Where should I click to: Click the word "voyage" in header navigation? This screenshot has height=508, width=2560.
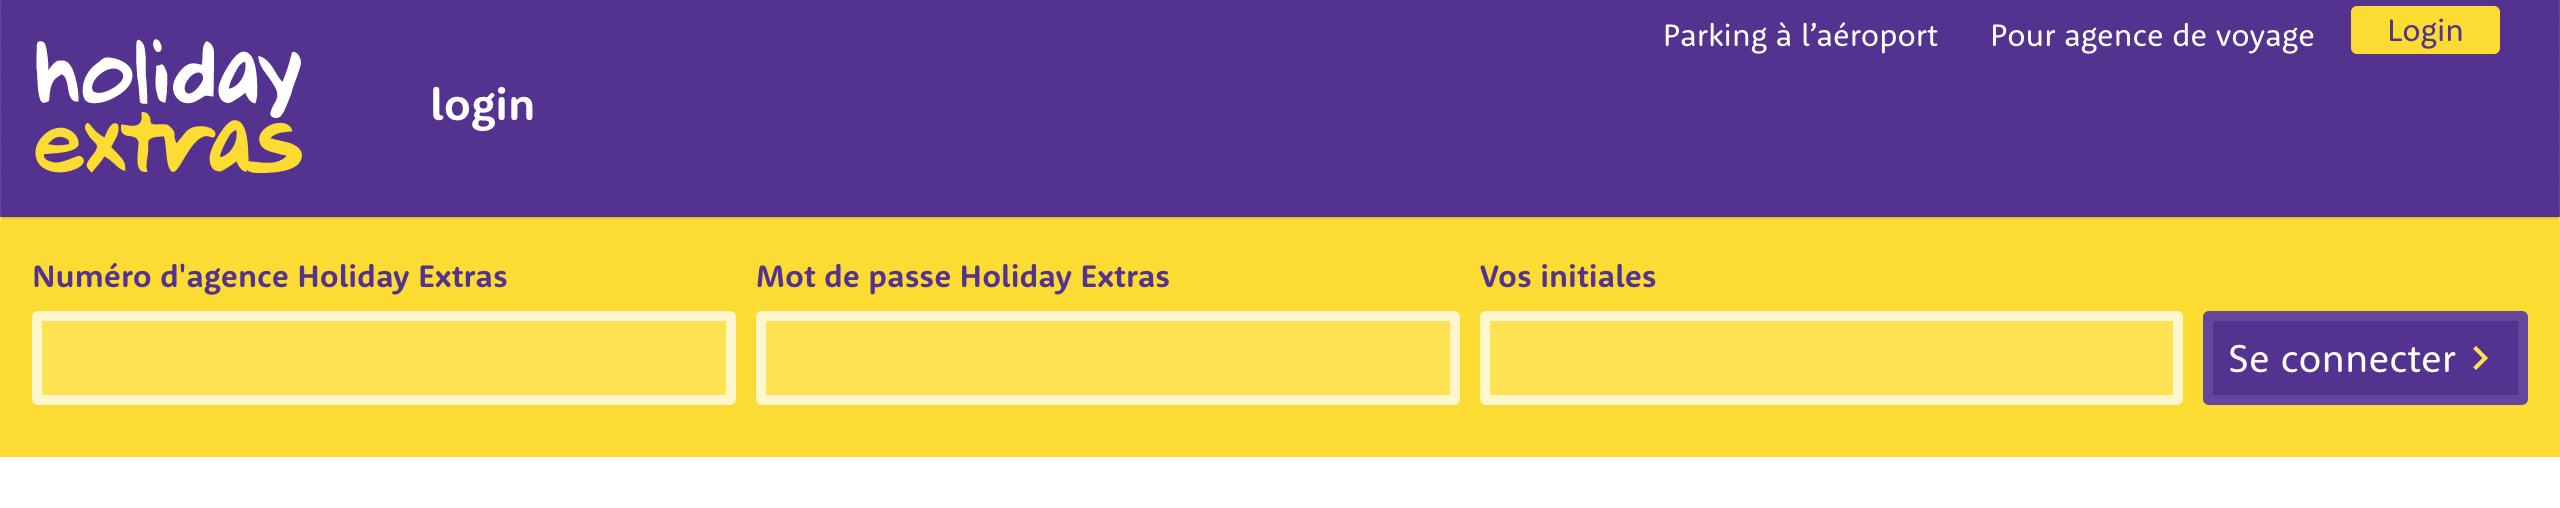[x=2264, y=36]
